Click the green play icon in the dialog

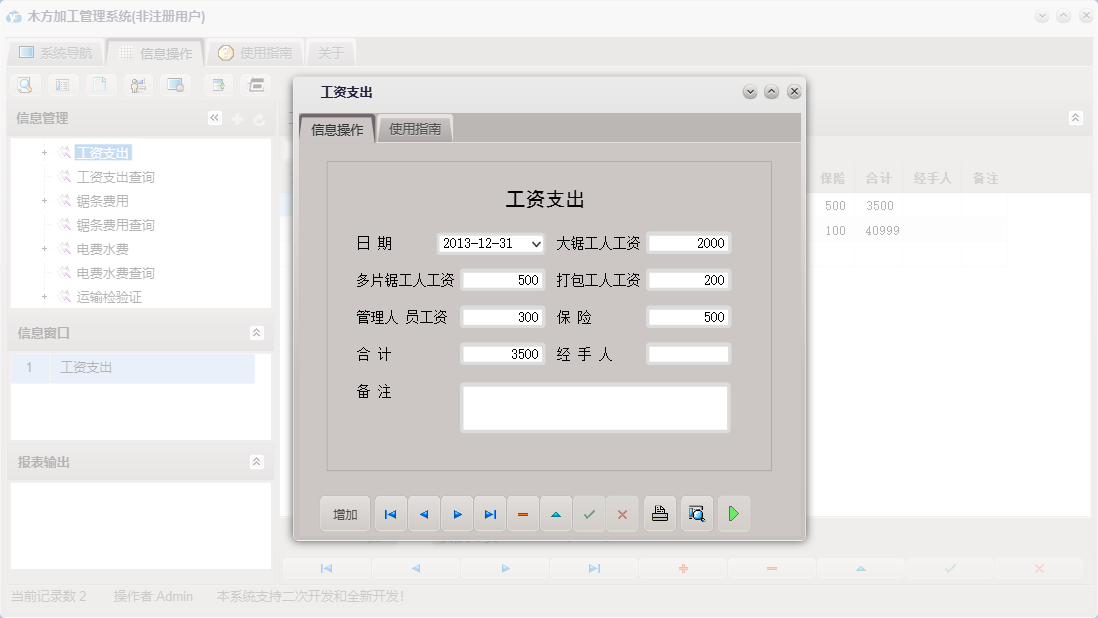734,513
